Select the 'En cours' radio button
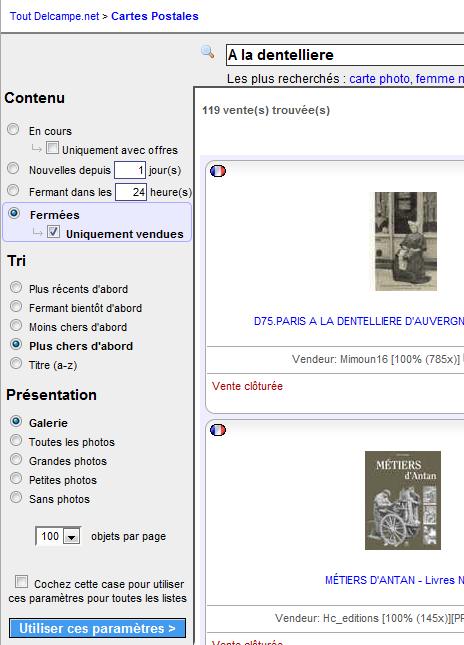 (13, 129)
